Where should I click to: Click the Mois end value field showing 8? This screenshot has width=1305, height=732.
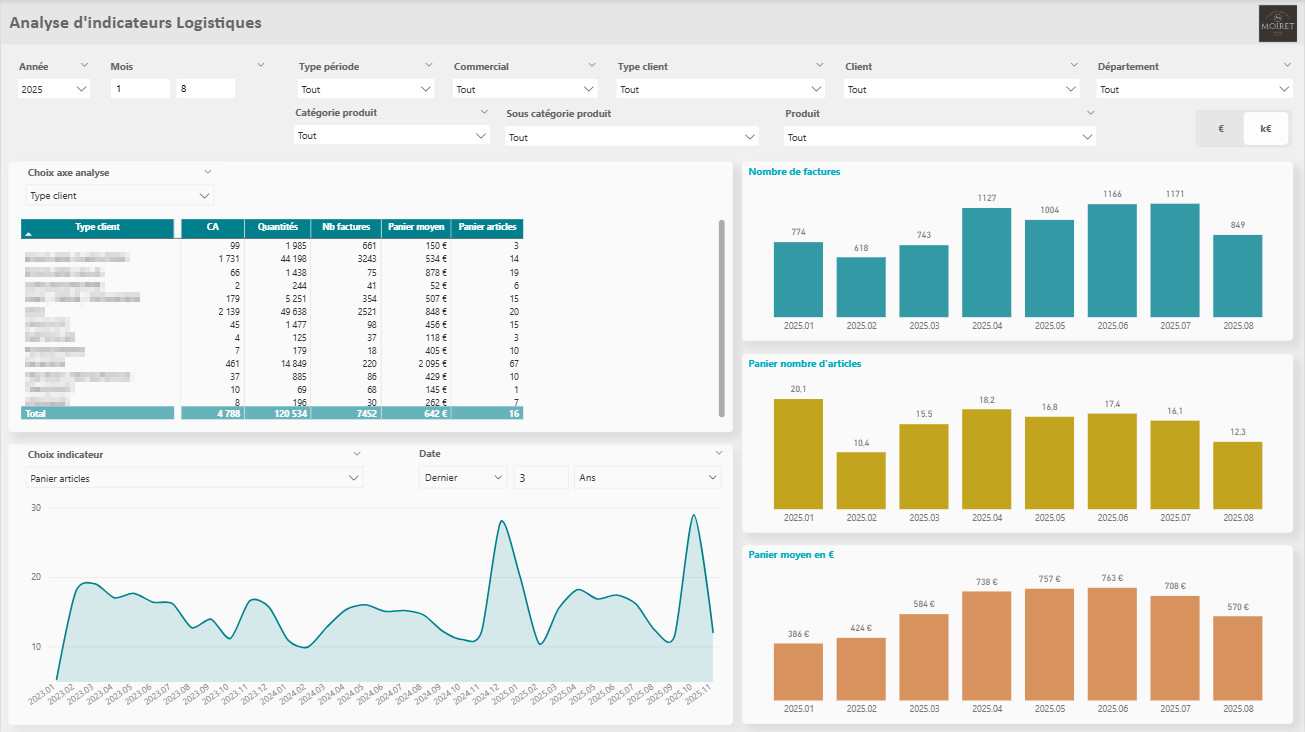click(x=205, y=89)
